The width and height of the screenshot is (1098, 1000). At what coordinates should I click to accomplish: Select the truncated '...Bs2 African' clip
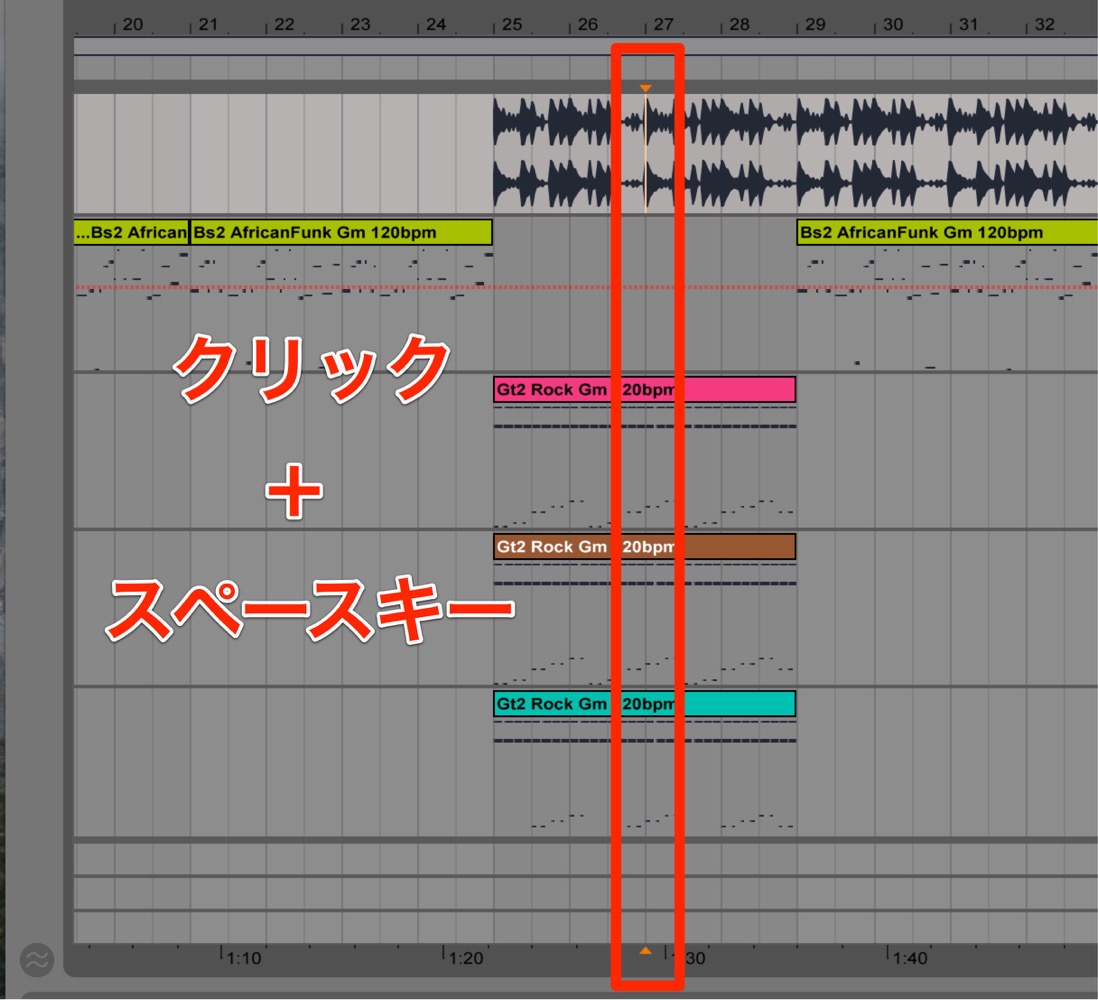[132, 232]
